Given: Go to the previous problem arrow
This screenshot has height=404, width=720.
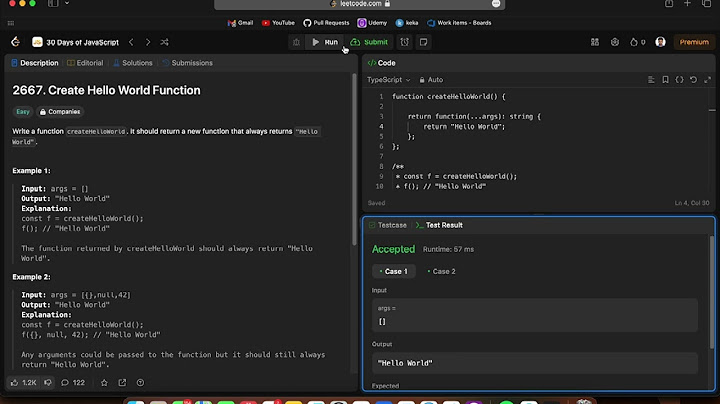Looking at the screenshot, I should [x=131, y=42].
